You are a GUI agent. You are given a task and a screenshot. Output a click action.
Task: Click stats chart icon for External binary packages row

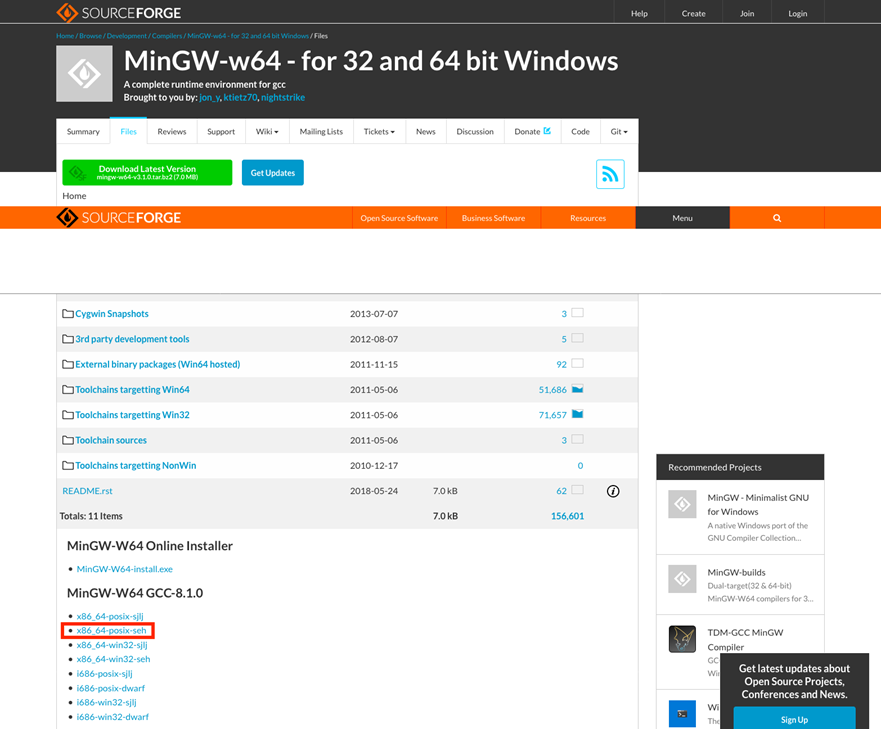(x=578, y=364)
